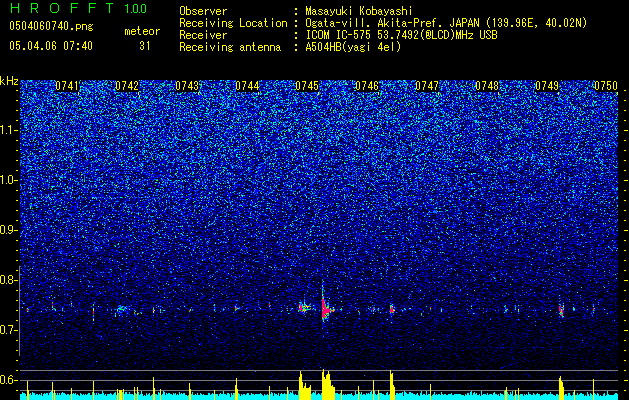Click the Observer field label

coord(203,11)
